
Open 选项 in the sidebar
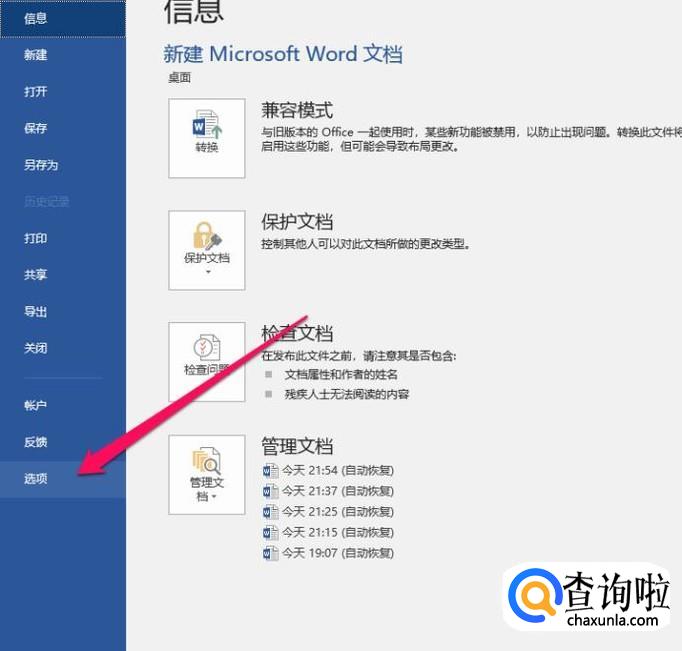click(x=63, y=479)
